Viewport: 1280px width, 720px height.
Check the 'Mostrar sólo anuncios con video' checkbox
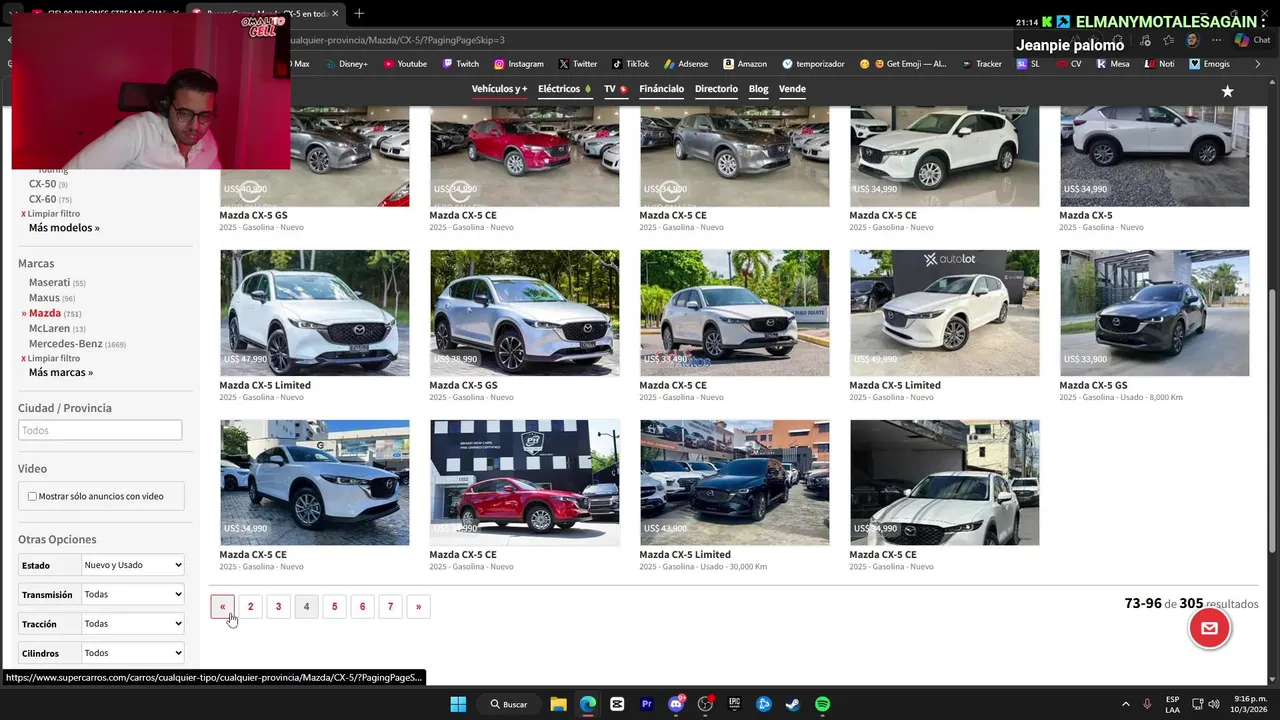[32, 496]
